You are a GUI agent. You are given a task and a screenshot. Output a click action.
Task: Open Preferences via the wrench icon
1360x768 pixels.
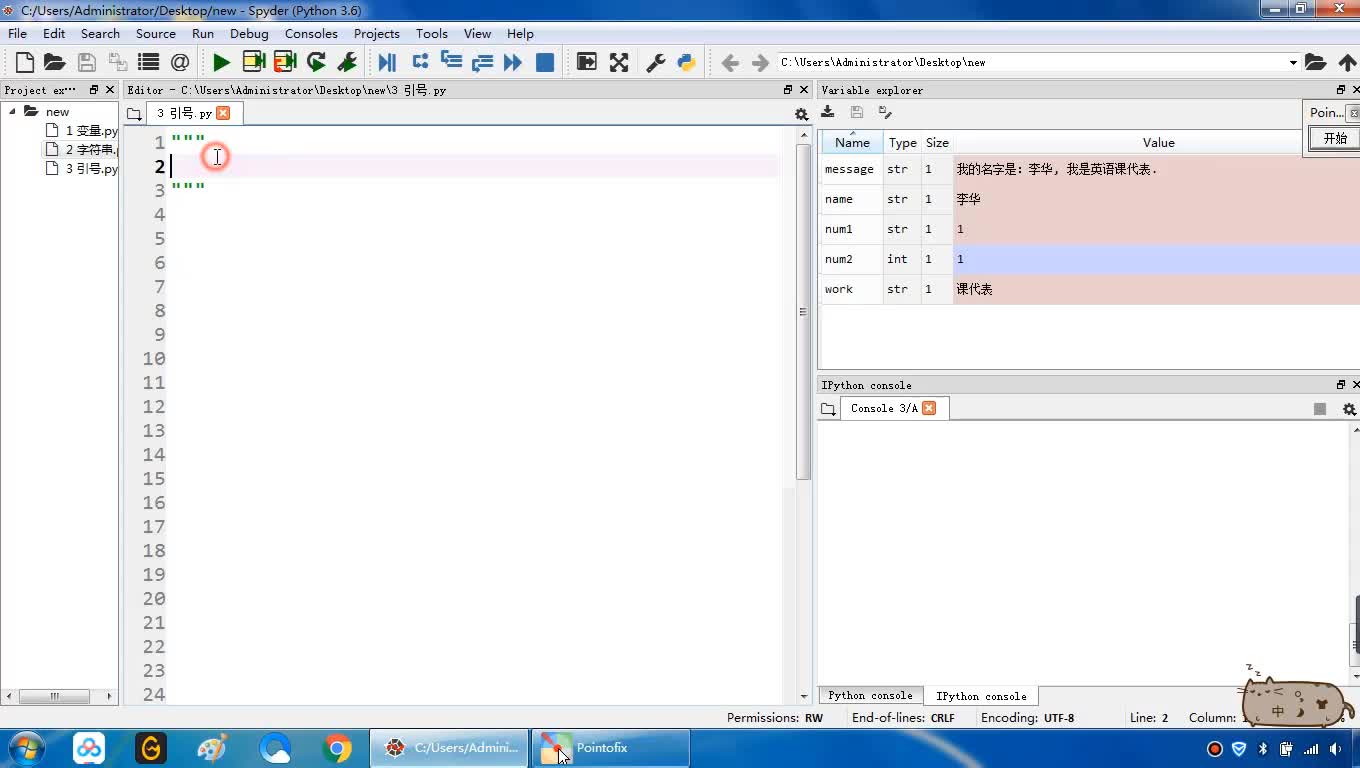(656, 62)
